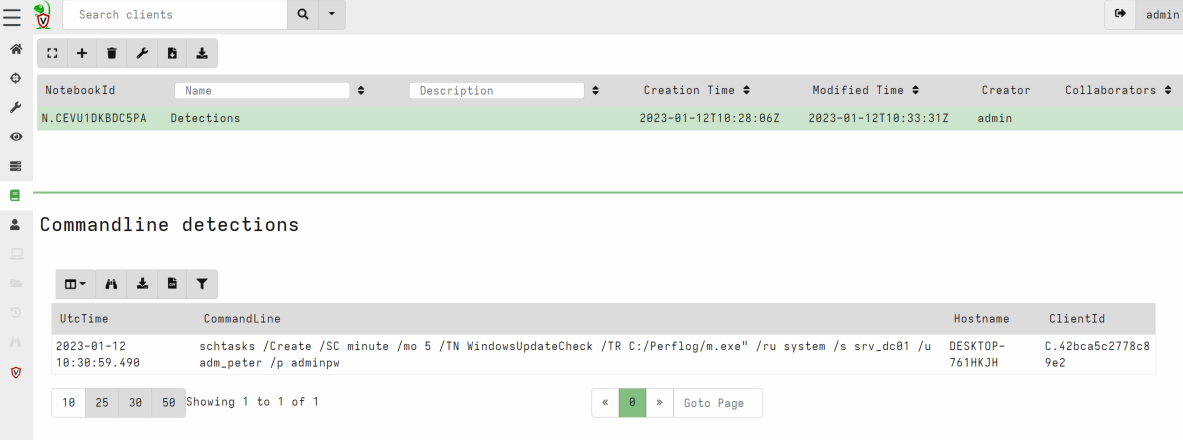The height and width of the screenshot is (440, 1183).
Task: Expand the search clients dropdown arrow
Action: tap(331, 15)
